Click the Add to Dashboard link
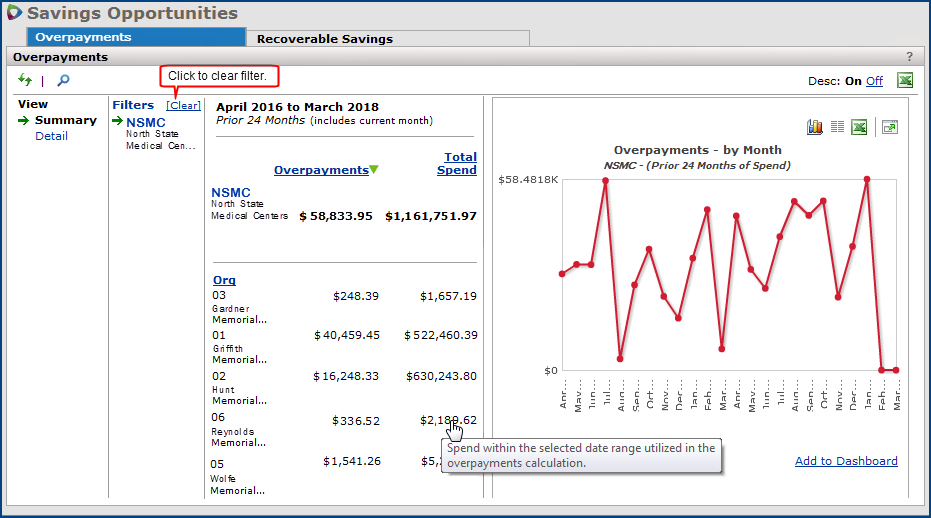This screenshot has height=518, width=931. [x=846, y=461]
